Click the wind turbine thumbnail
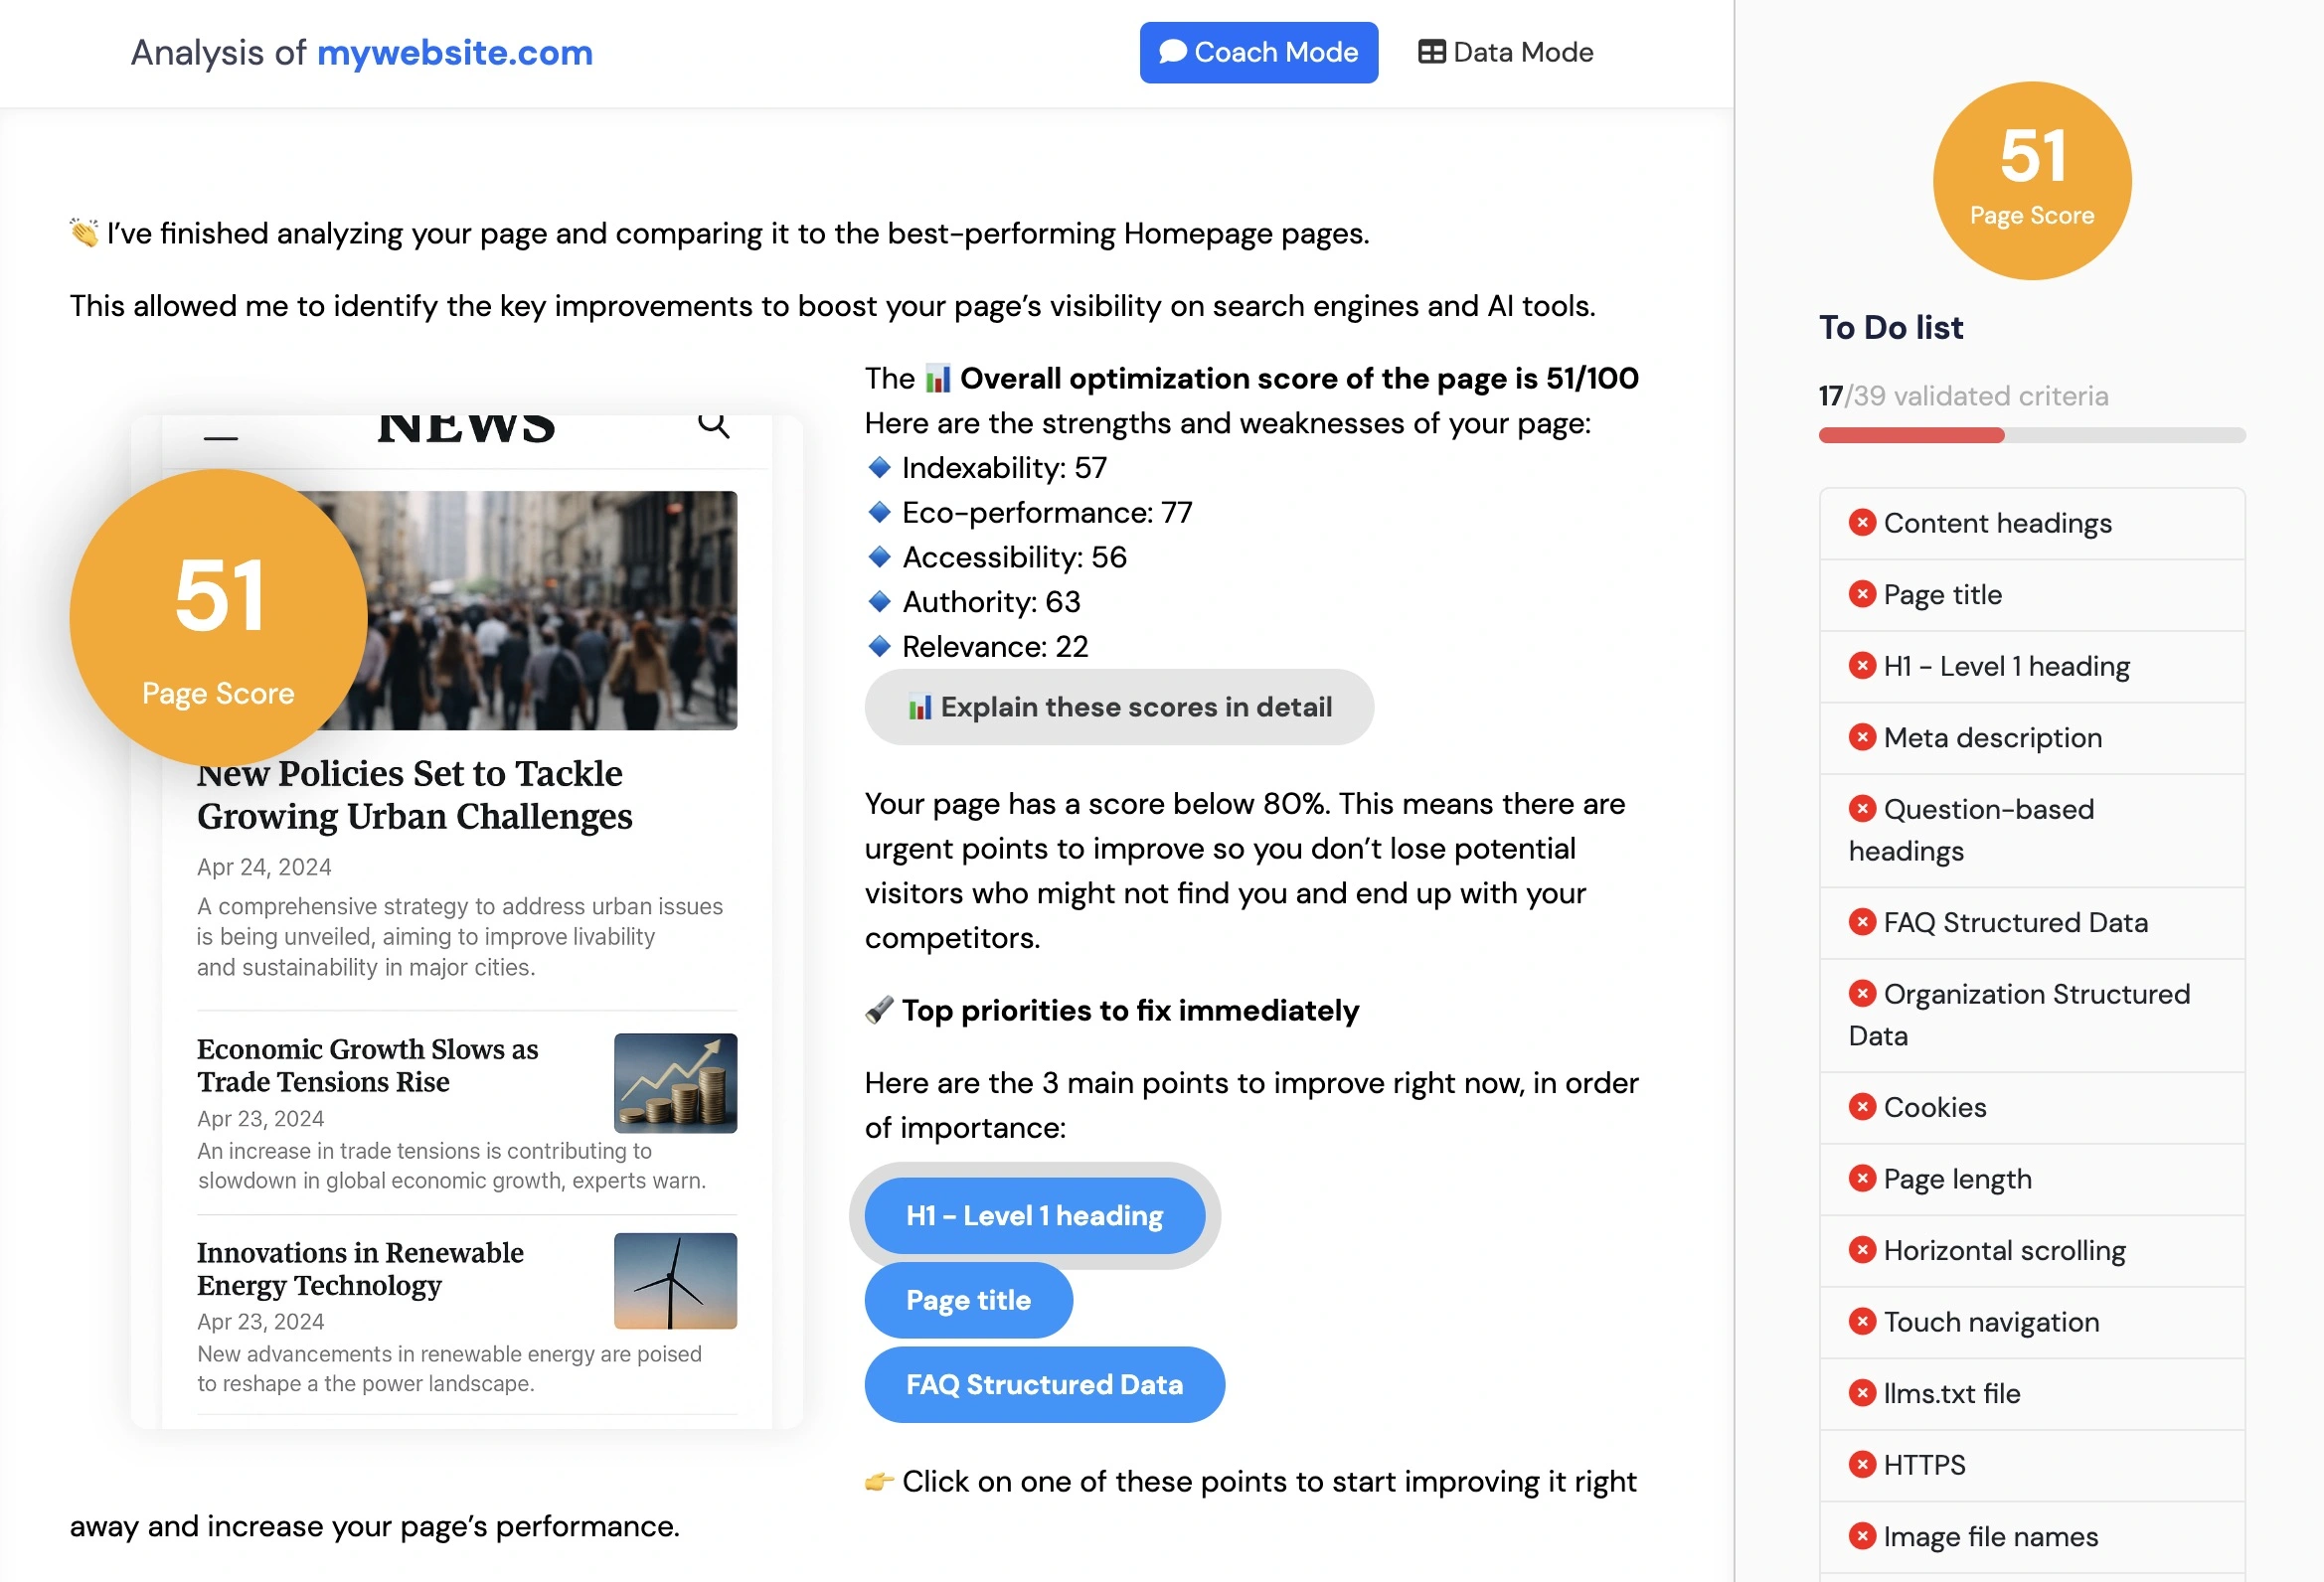 675,1281
